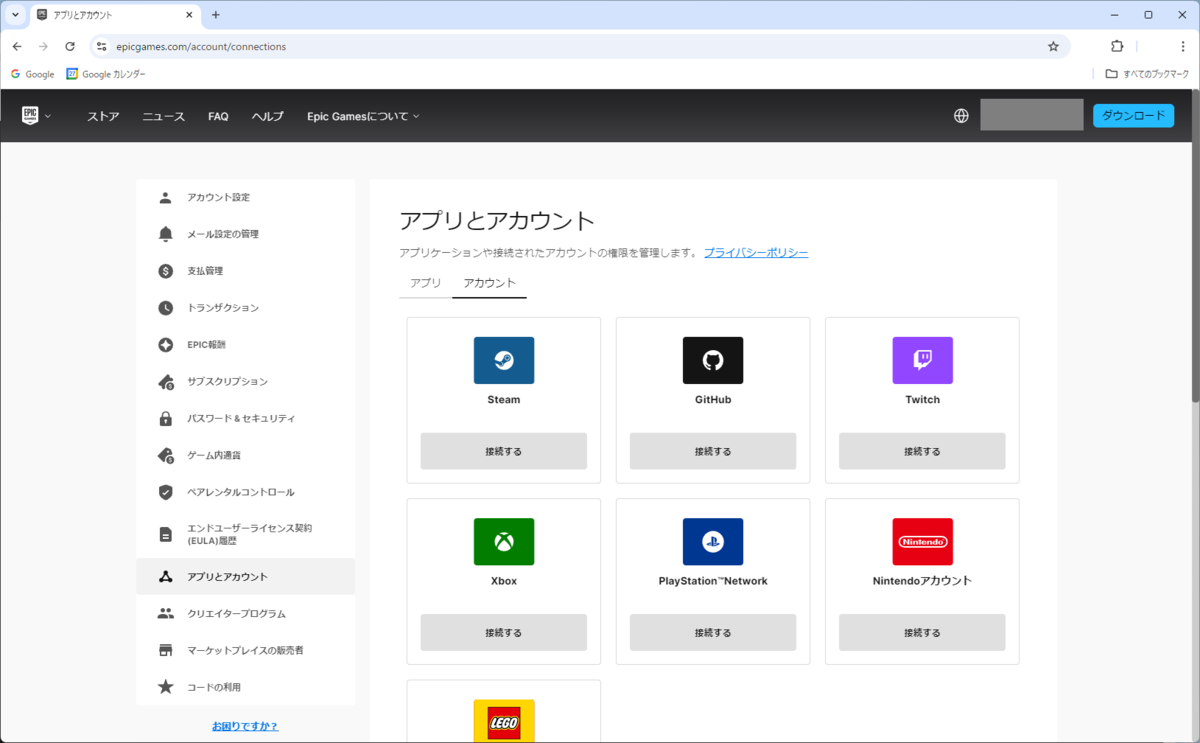Switch to the アカウント tab
This screenshot has height=743, width=1200.
coord(490,283)
